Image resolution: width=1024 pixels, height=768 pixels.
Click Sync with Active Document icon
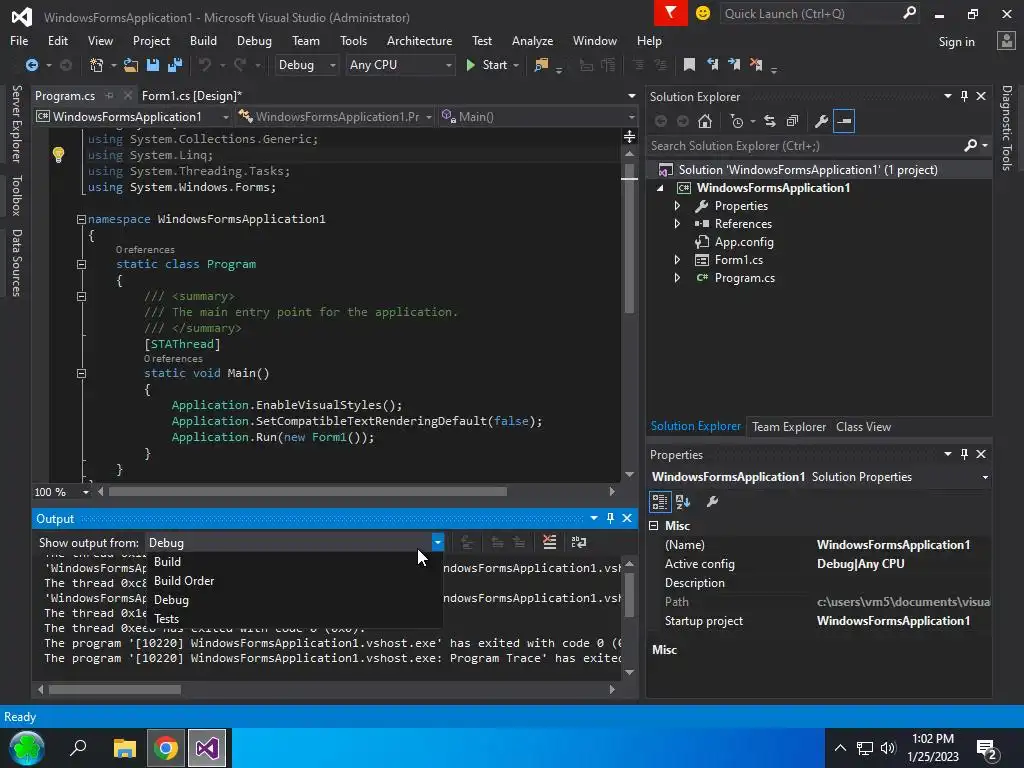point(770,121)
